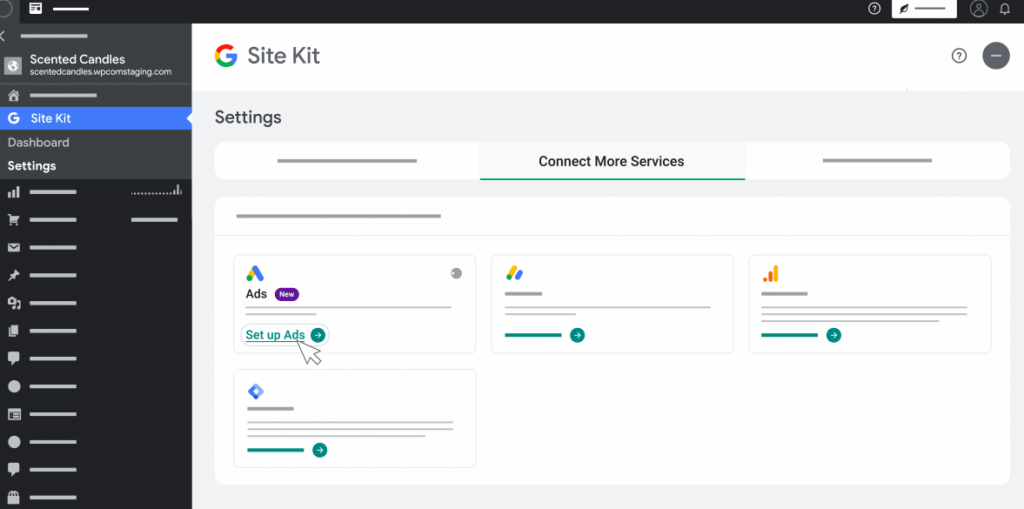Image resolution: width=1024 pixels, height=509 pixels.
Task: Open the Scented Candles site switcher
Action: coord(90,65)
